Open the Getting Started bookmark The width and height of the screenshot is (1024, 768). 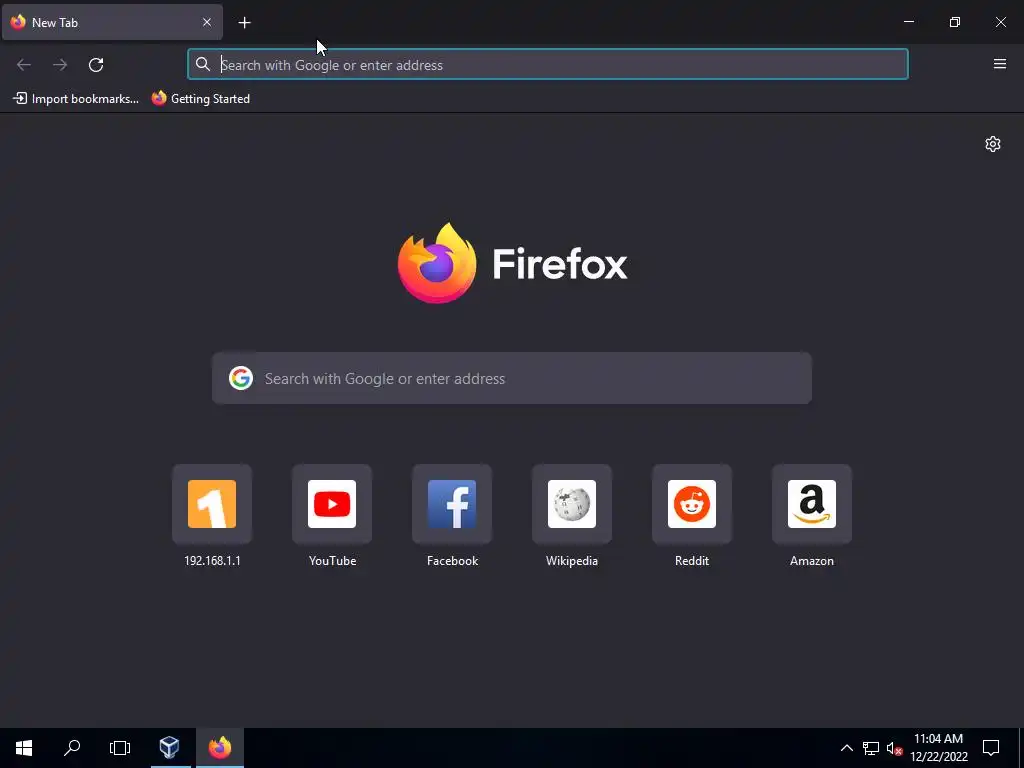[201, 99]
